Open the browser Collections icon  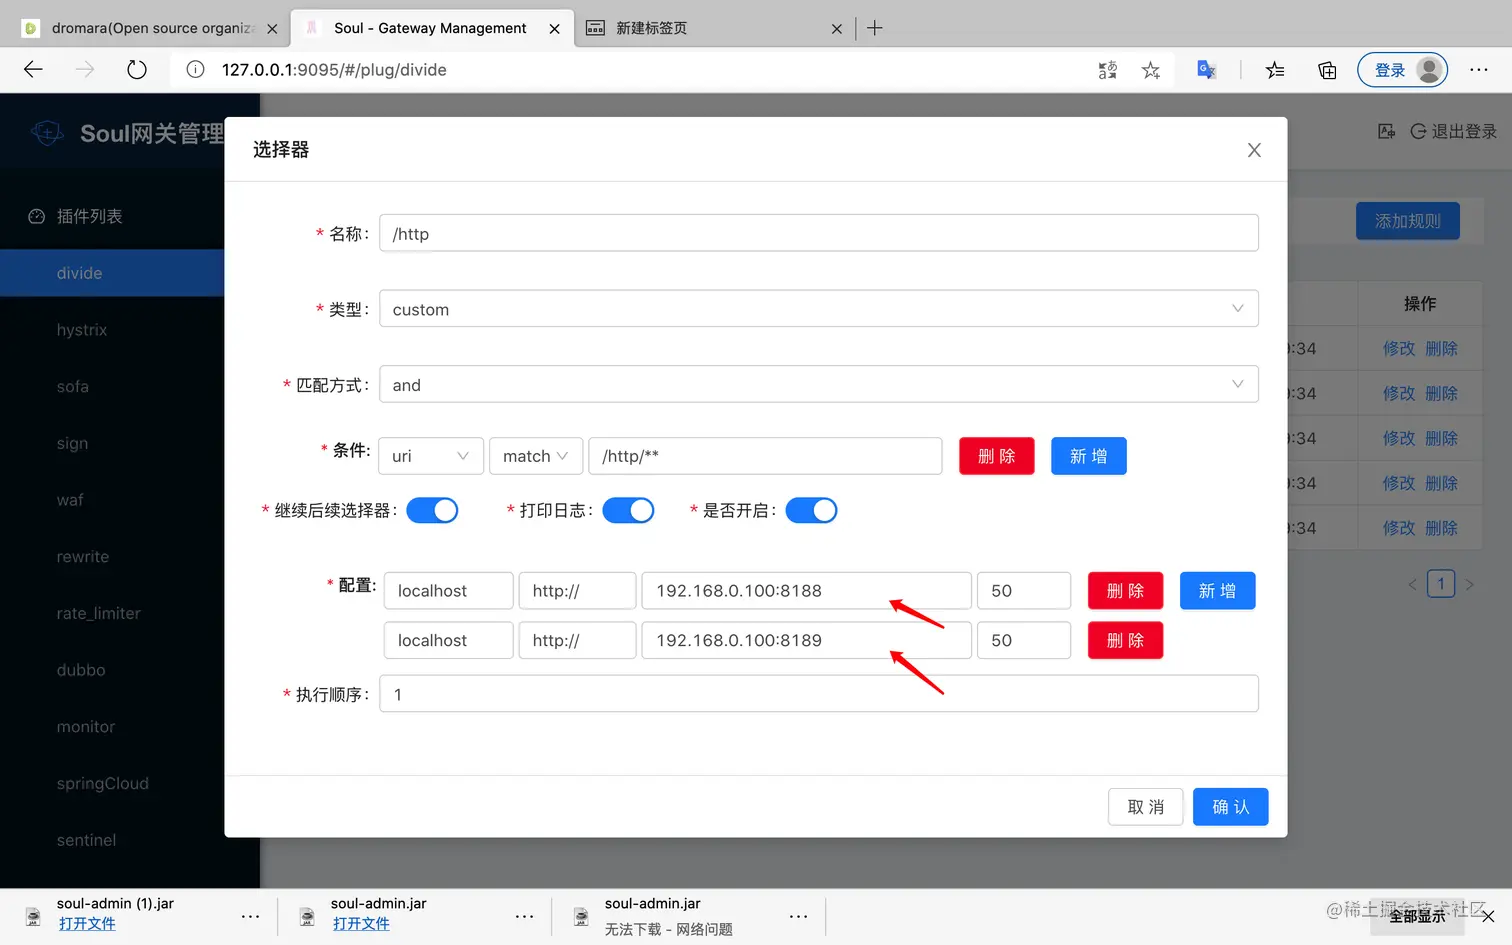pyautogui.click(x=1327, y=70)
